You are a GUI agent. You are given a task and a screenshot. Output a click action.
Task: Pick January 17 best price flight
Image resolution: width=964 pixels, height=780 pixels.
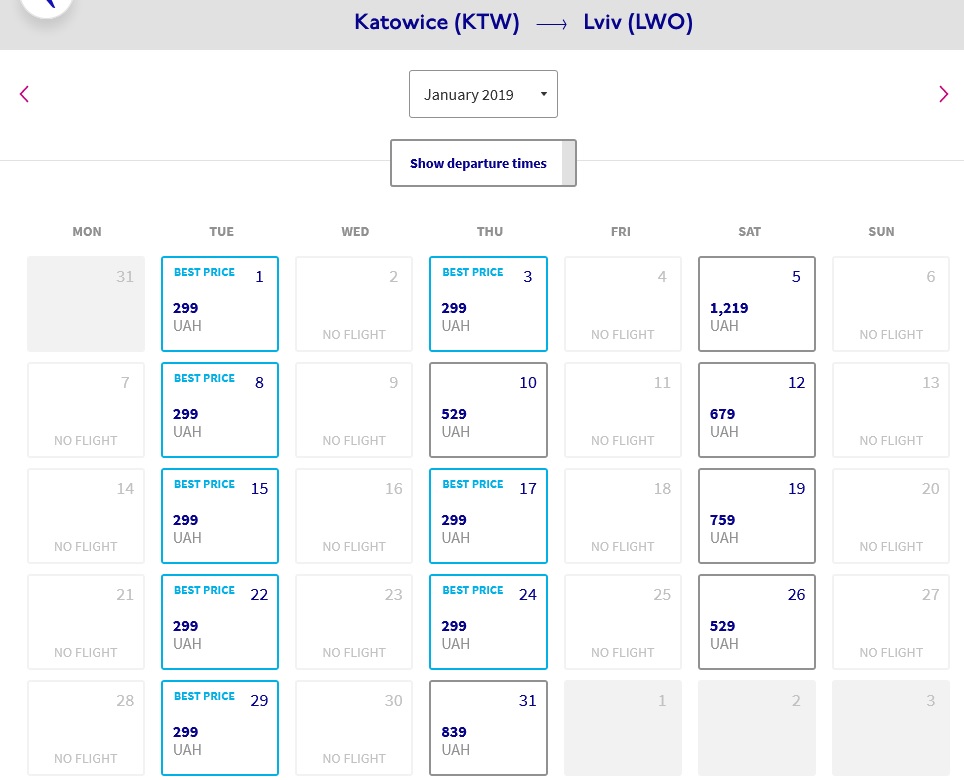tap(488, 516)
